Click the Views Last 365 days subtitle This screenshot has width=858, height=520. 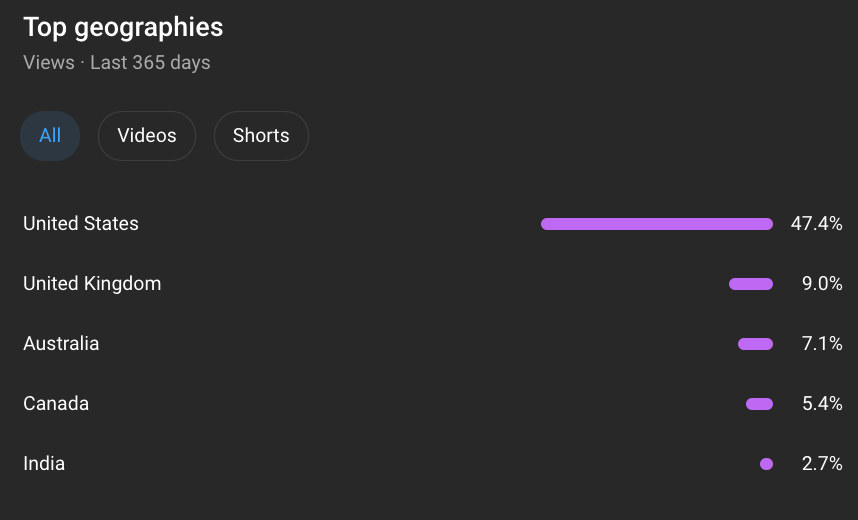117,62
